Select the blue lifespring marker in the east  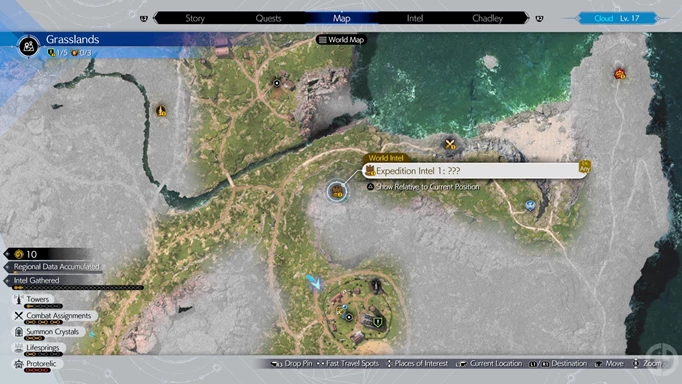tap(530, 205)
